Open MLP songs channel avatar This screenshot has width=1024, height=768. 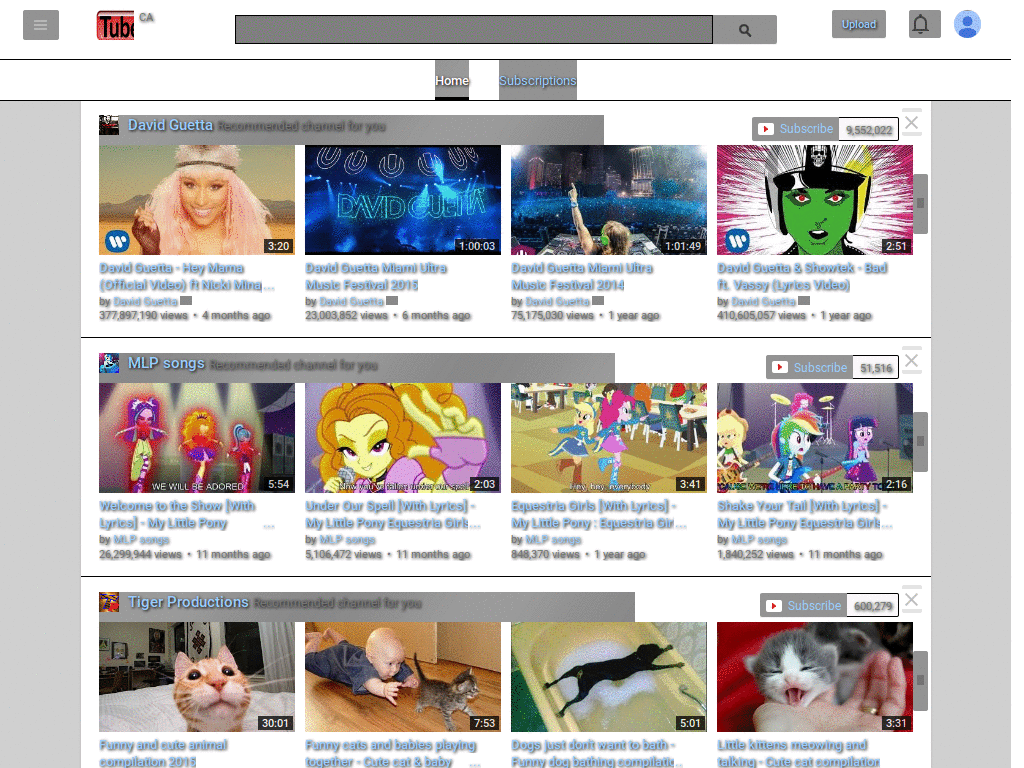pos(109,363)
